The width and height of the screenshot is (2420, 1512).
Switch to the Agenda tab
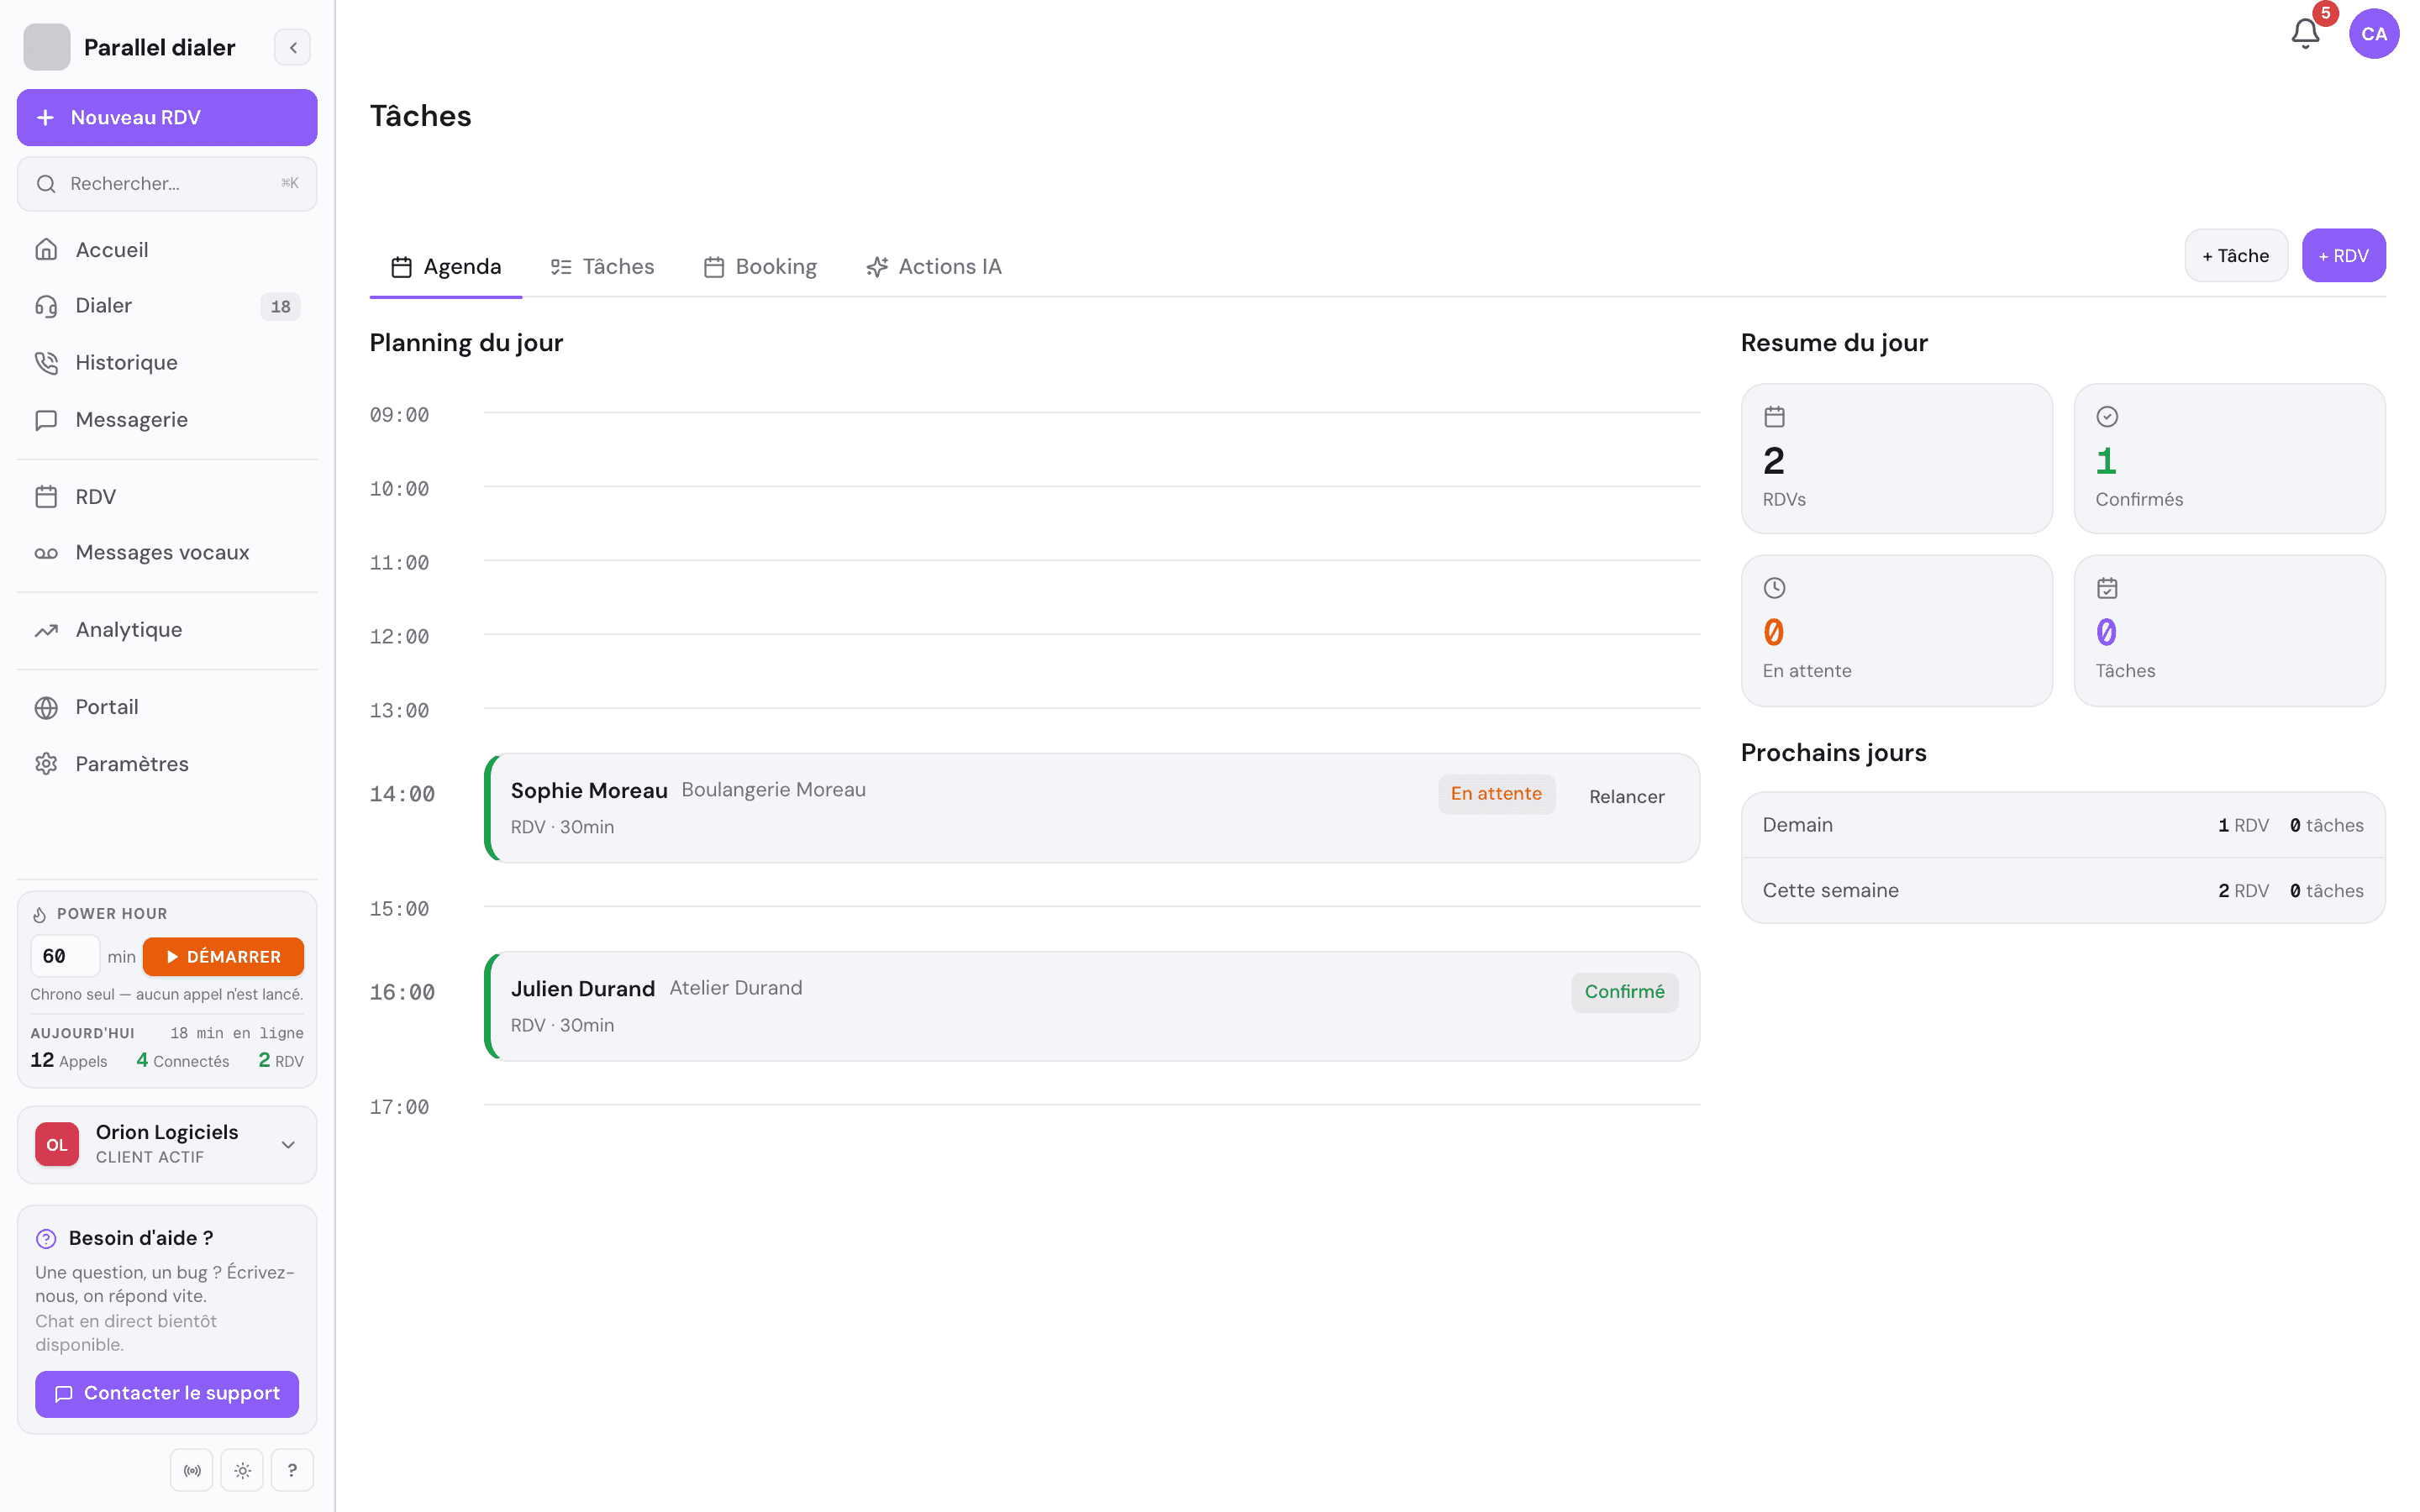[x=446, y=267]
